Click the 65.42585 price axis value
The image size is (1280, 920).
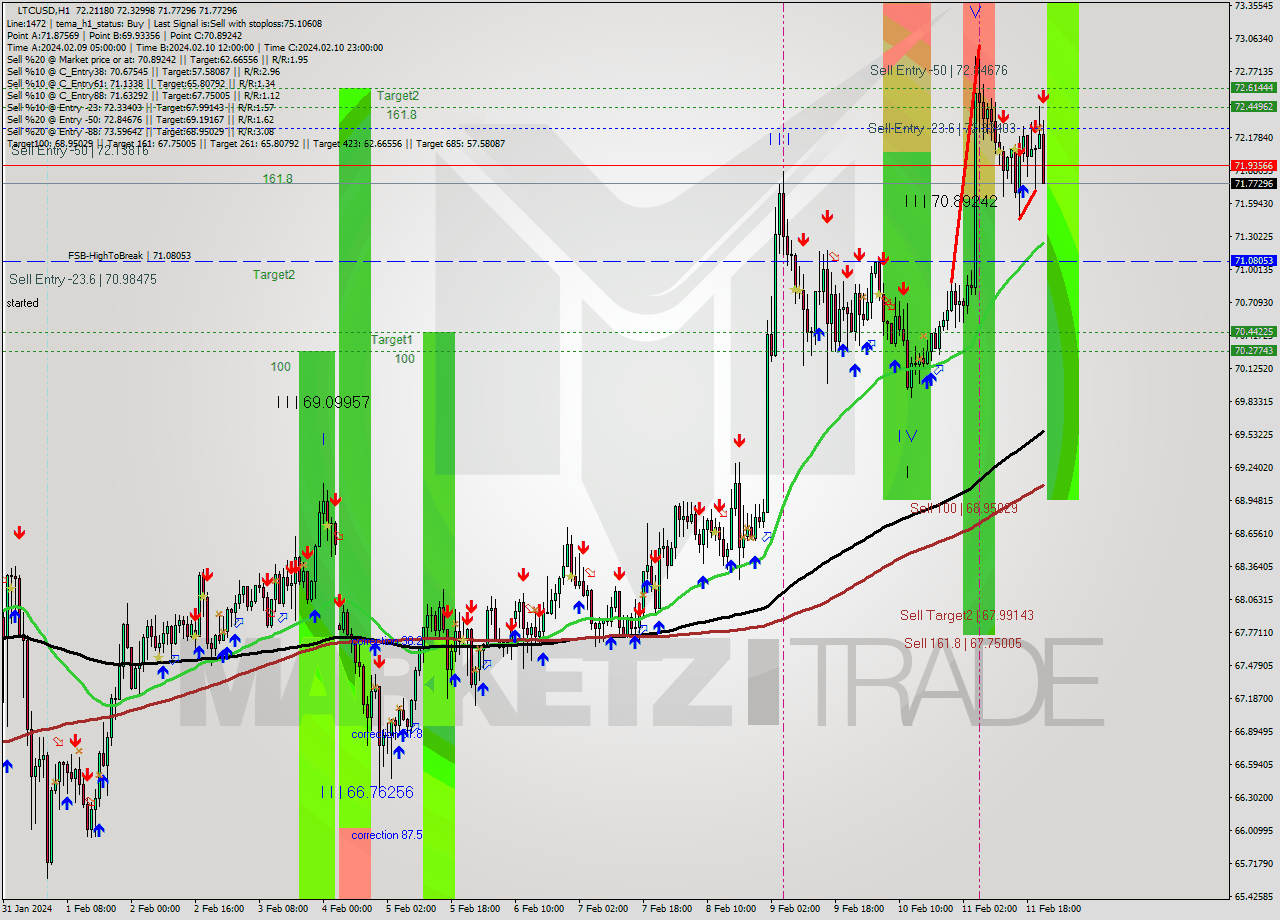pos(1253,897)
